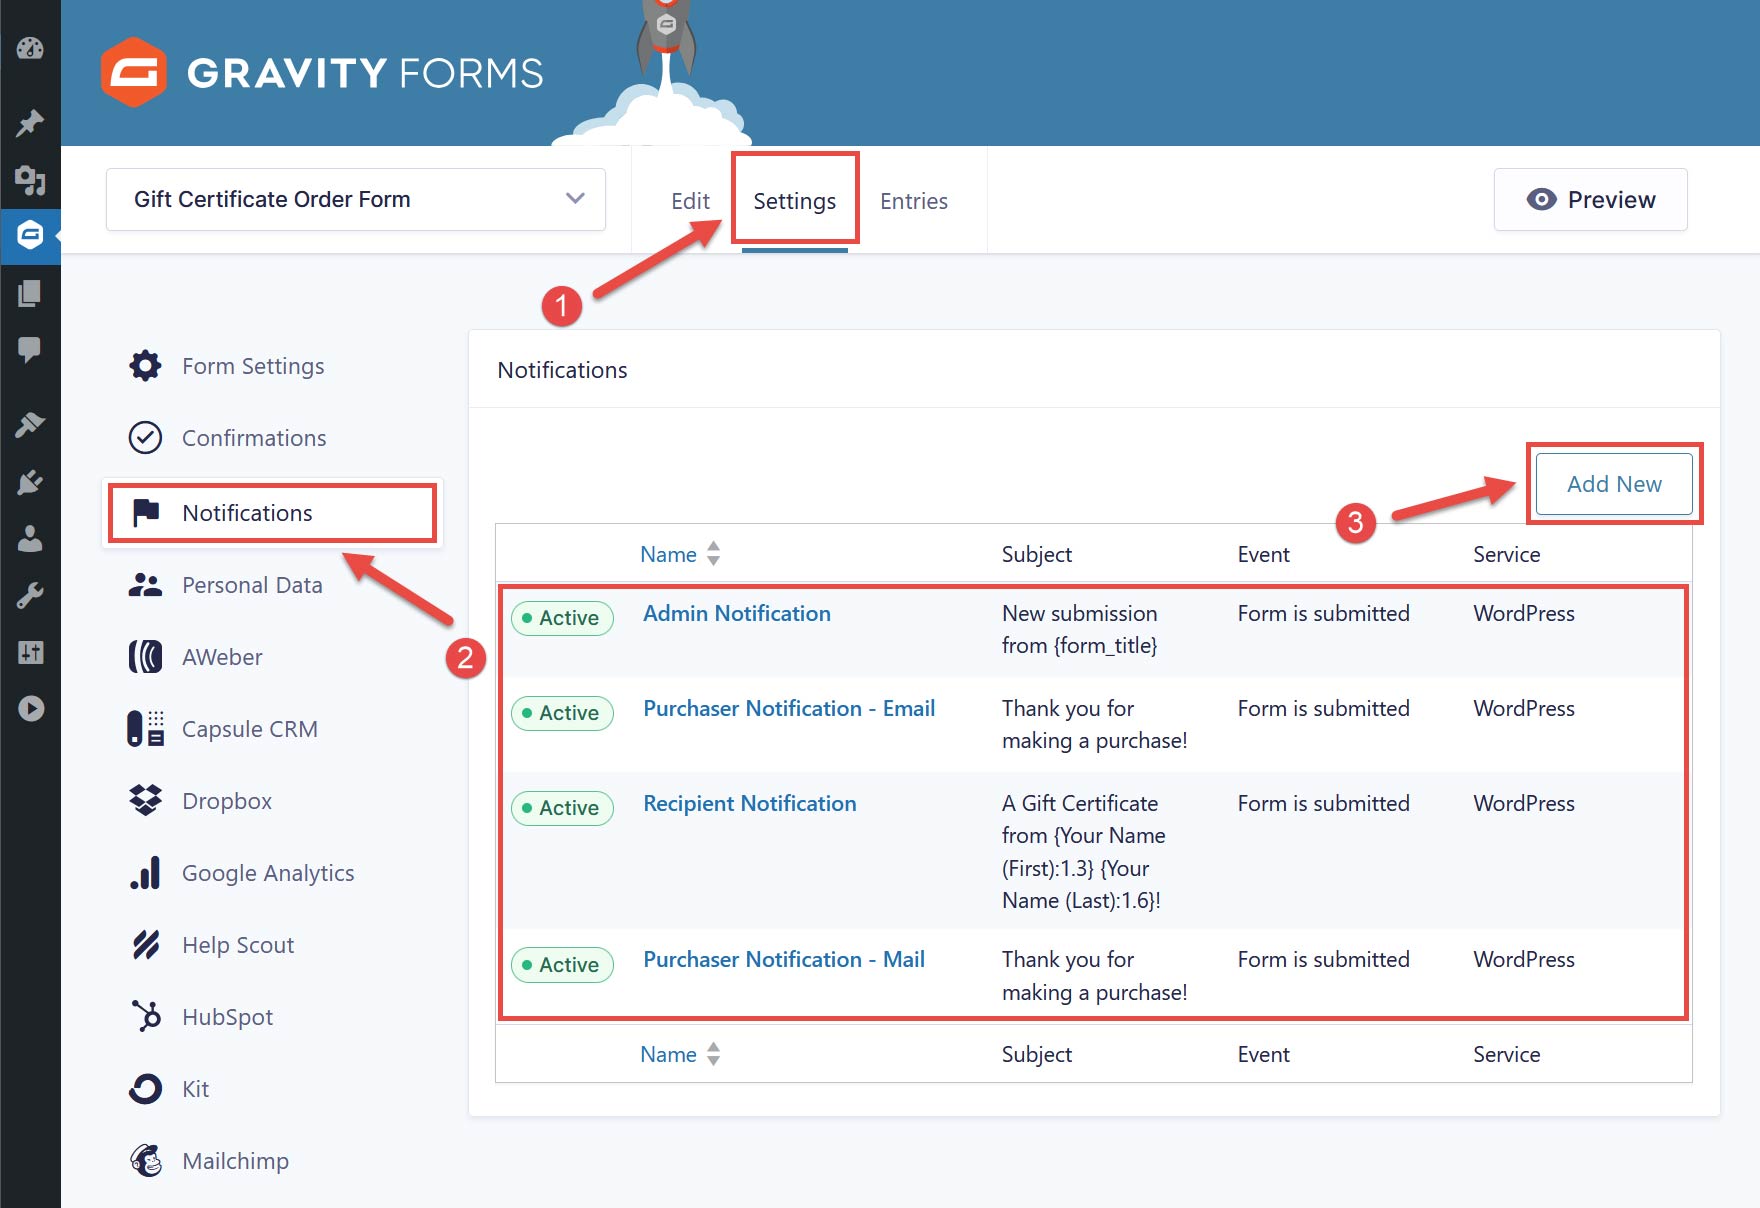Click the Gravity Forms sidebar menu icon

click(30, 235)
